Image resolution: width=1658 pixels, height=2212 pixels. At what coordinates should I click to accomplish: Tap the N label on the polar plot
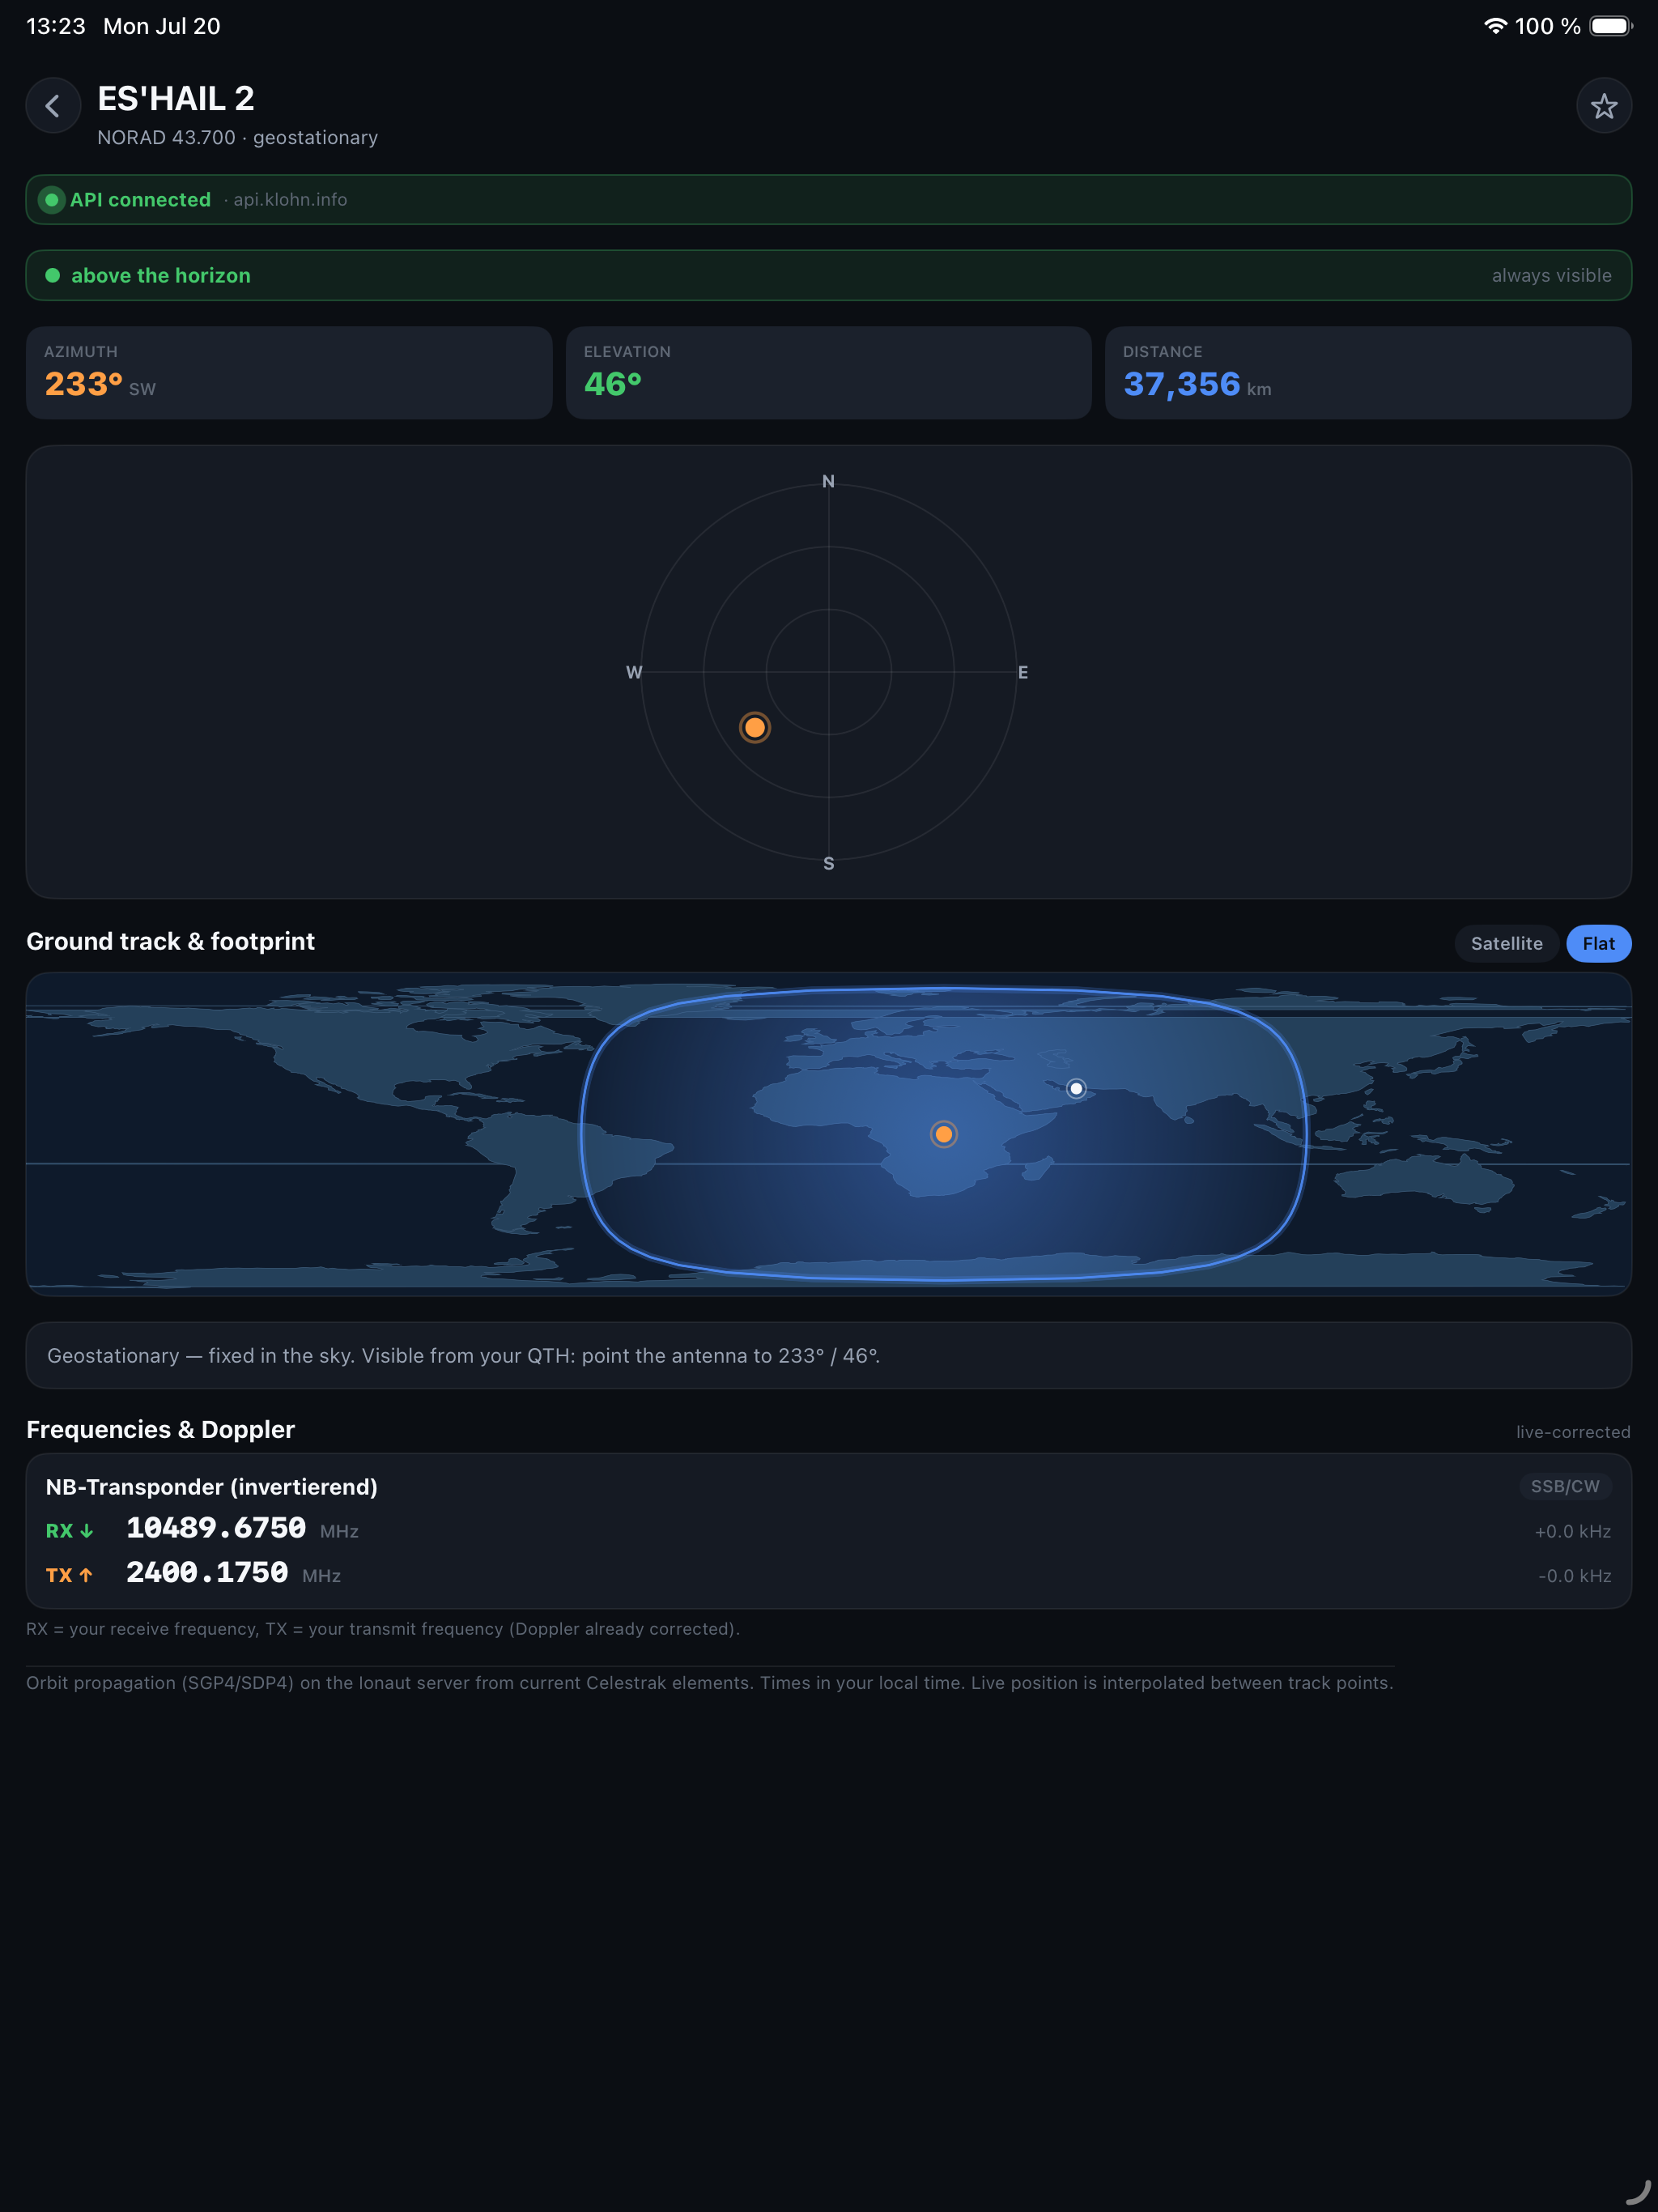coord(828,481)
